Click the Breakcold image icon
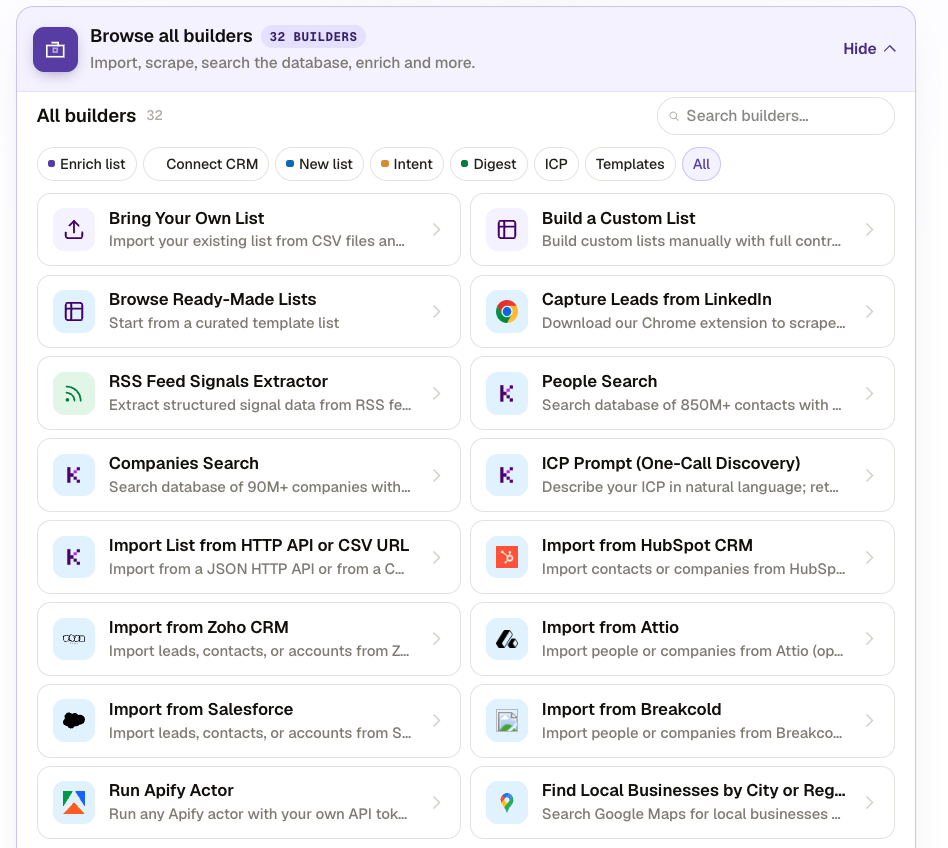The image size is (948, 848). (x=507, y=720)
